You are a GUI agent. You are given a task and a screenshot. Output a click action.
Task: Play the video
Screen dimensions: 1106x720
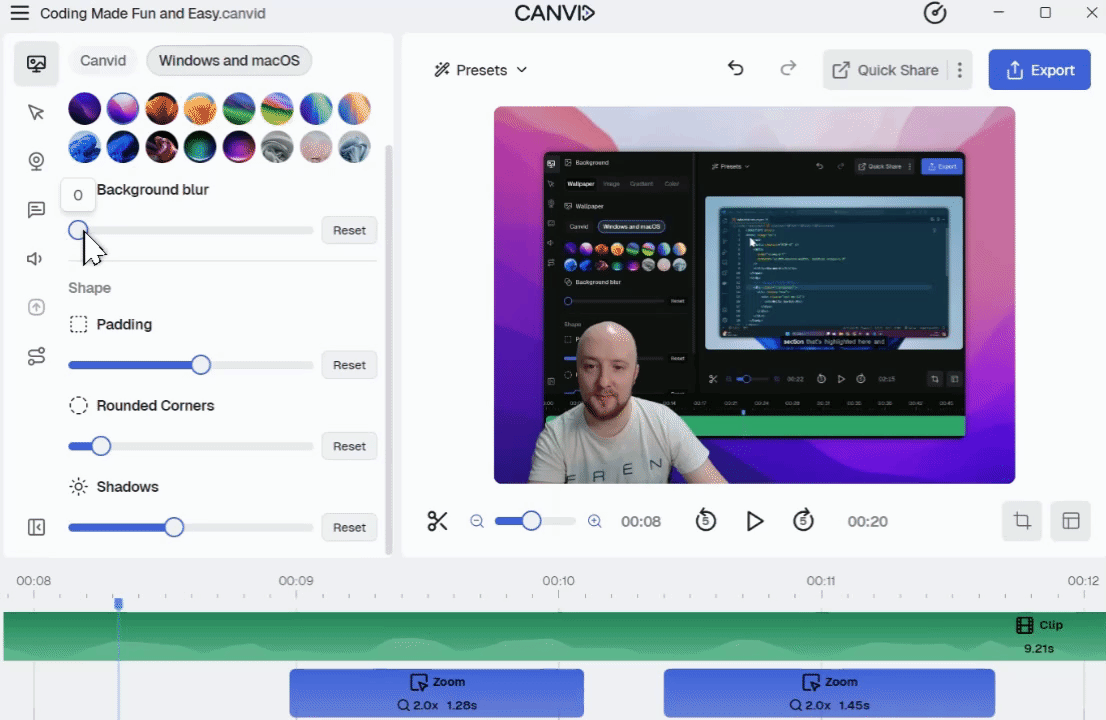(755, 521)
